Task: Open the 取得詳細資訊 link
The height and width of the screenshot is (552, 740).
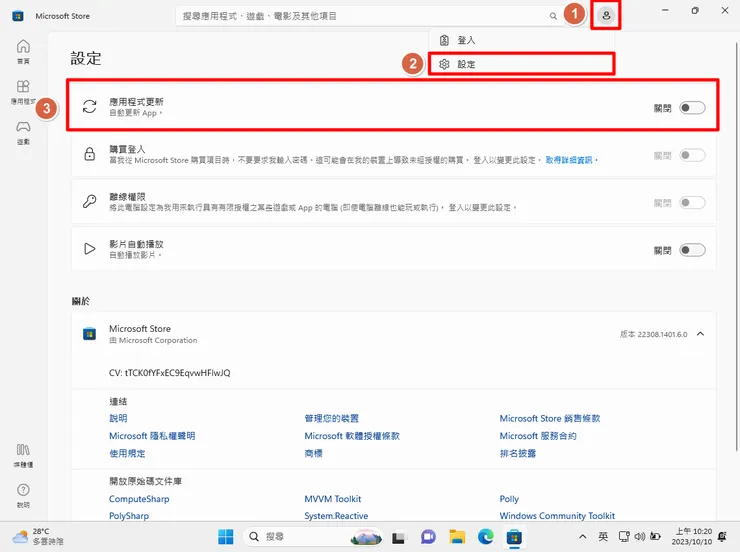Action: tap(569, 160)
